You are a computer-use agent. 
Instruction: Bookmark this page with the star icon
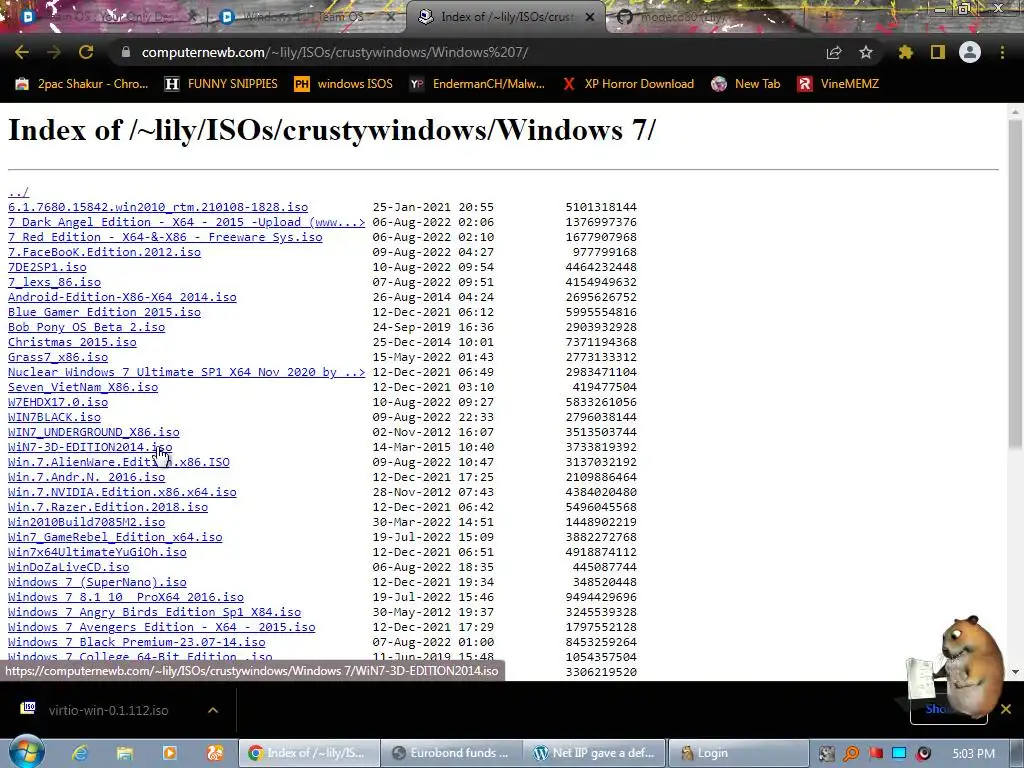pyautogui.click(x=866, y=52)
